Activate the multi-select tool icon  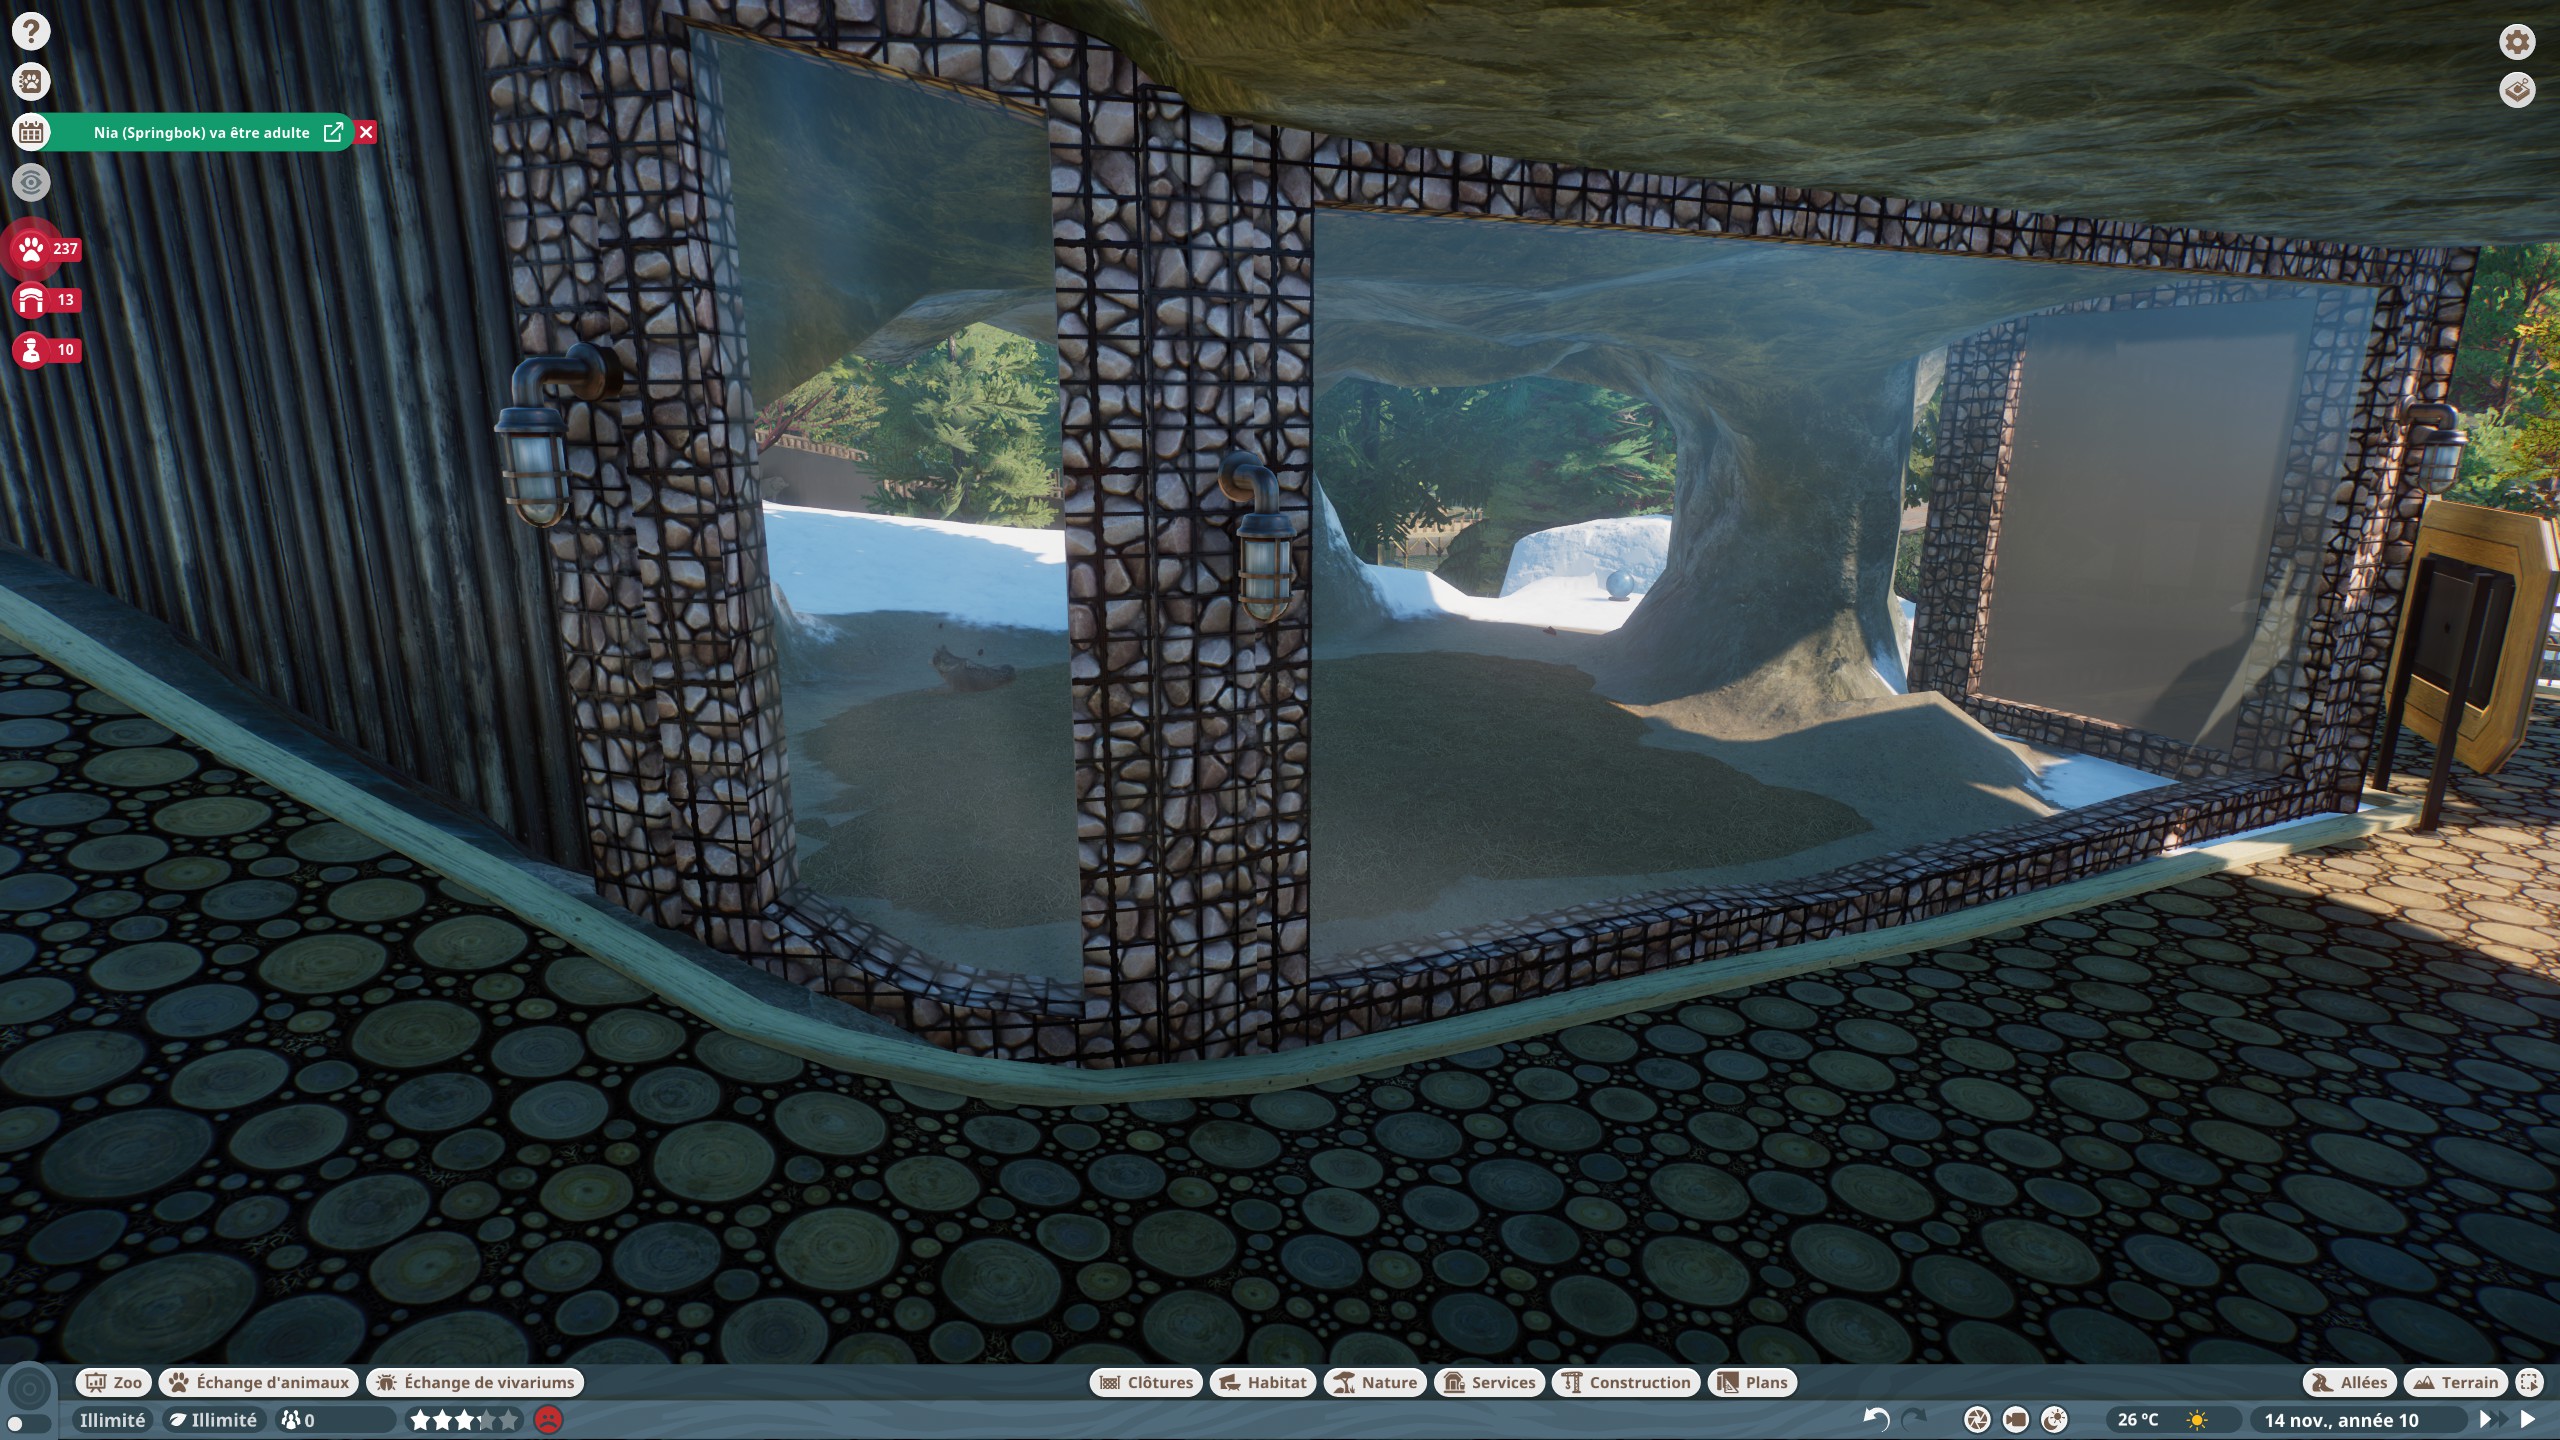[x=2529, y=1382]
